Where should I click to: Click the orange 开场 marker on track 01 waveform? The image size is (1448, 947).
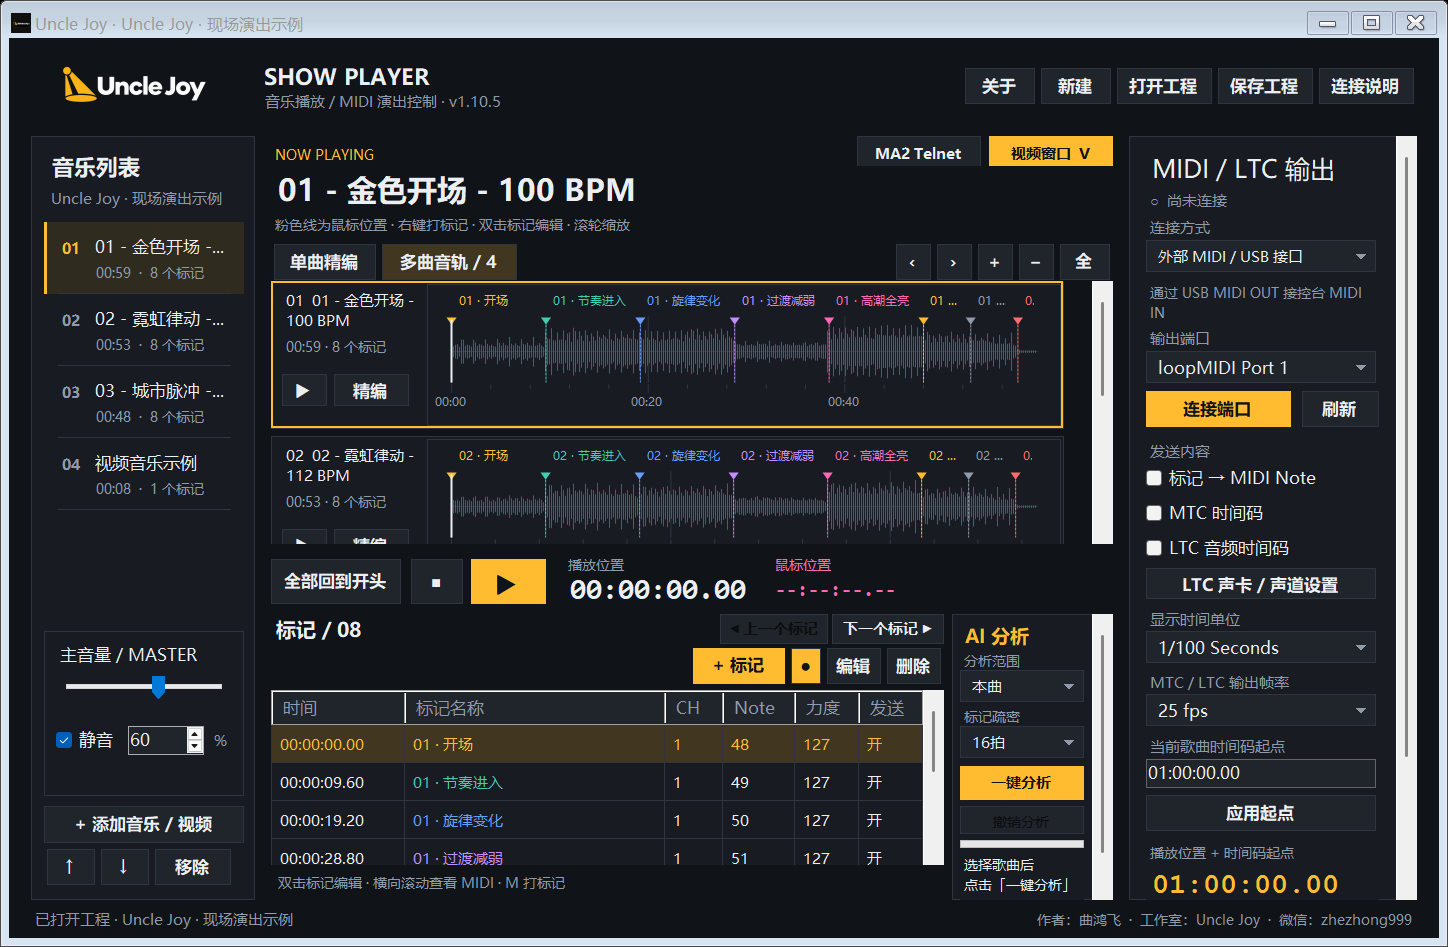pos(452,322)
